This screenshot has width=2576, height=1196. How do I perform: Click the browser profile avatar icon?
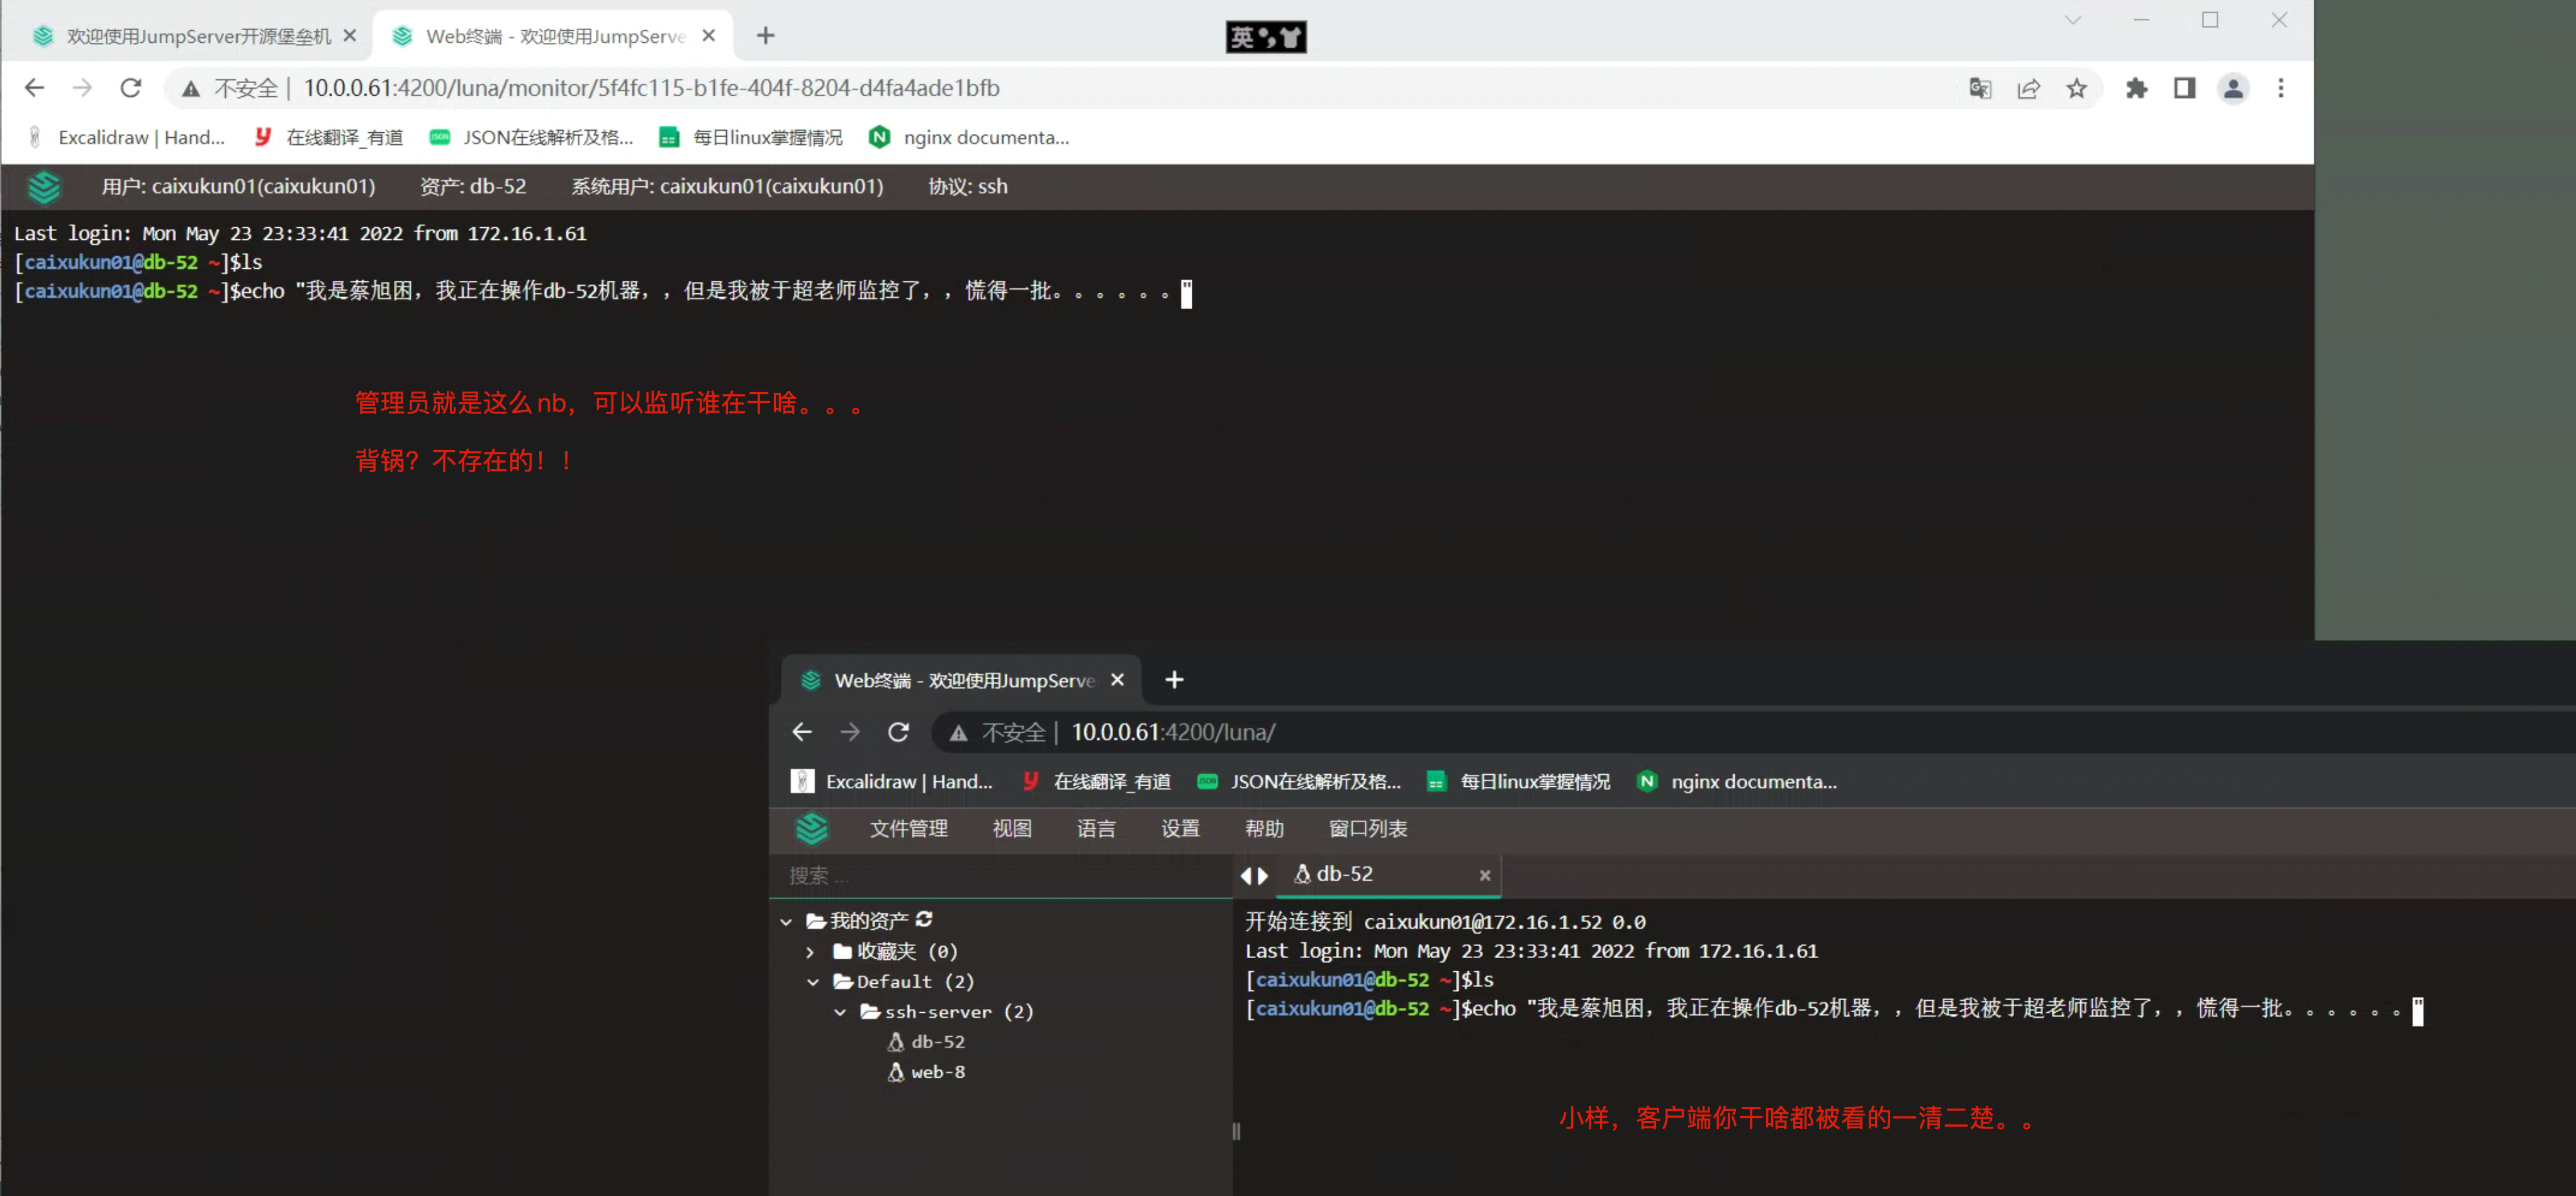coord(2233,88)
